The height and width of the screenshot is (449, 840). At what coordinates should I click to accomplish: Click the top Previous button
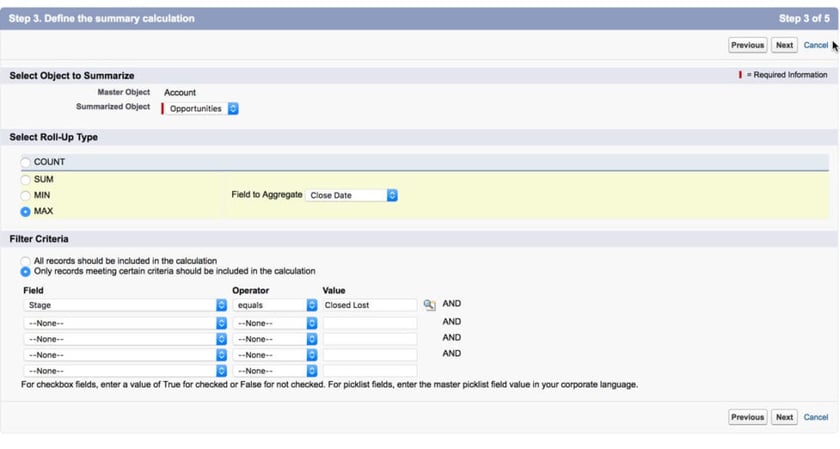pyautogui.click(x=747, y=45)
